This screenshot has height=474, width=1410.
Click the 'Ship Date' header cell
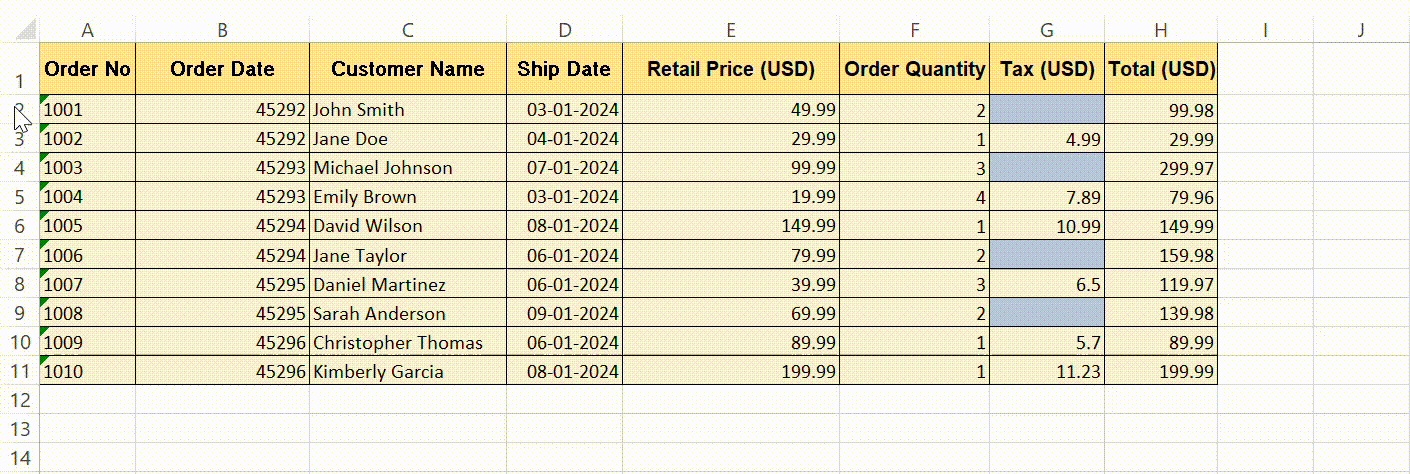(x=564, y=69)
